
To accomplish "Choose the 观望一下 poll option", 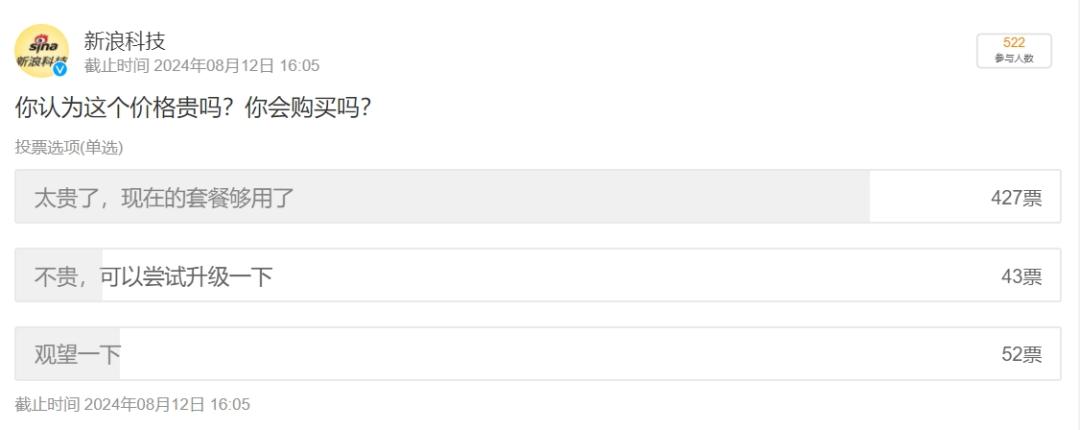I will [78, 354].
